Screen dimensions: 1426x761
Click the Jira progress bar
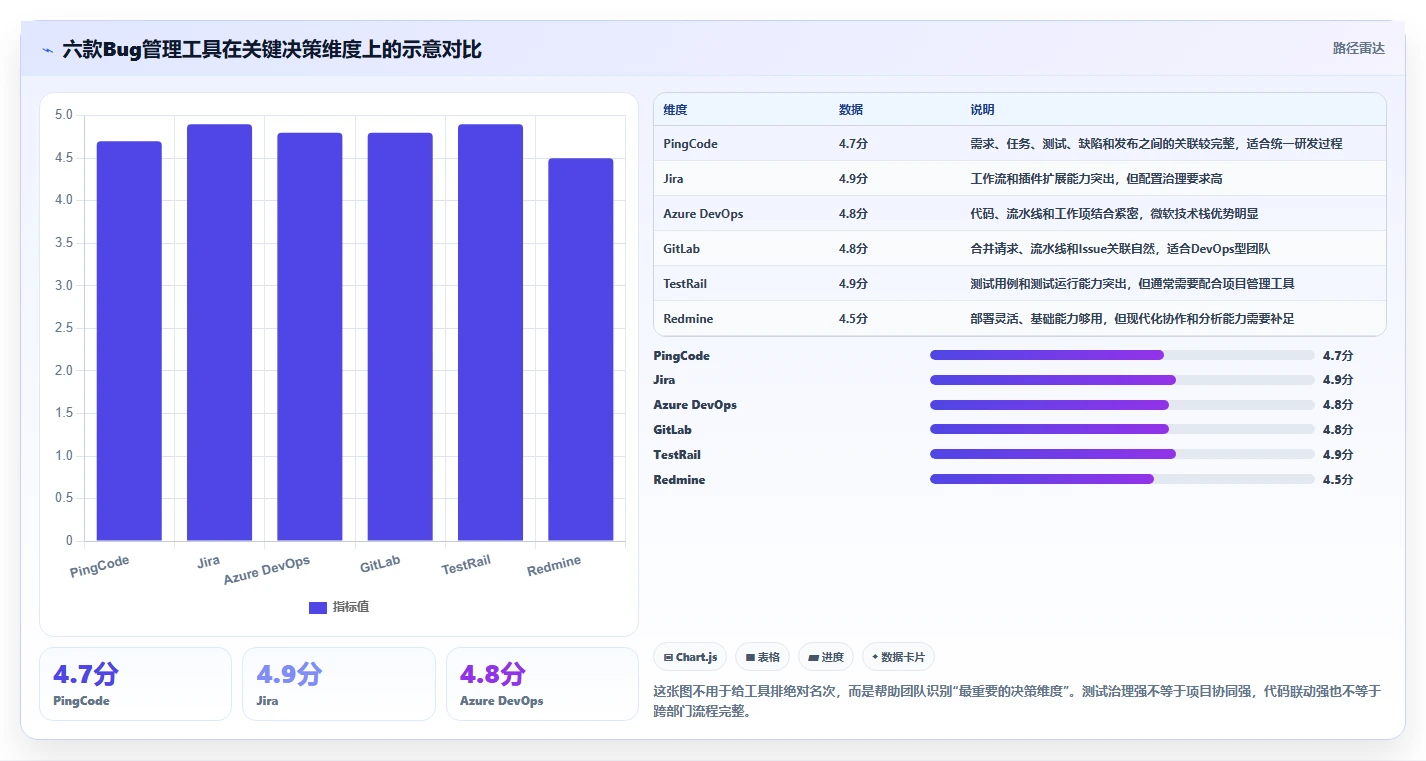1122,380
